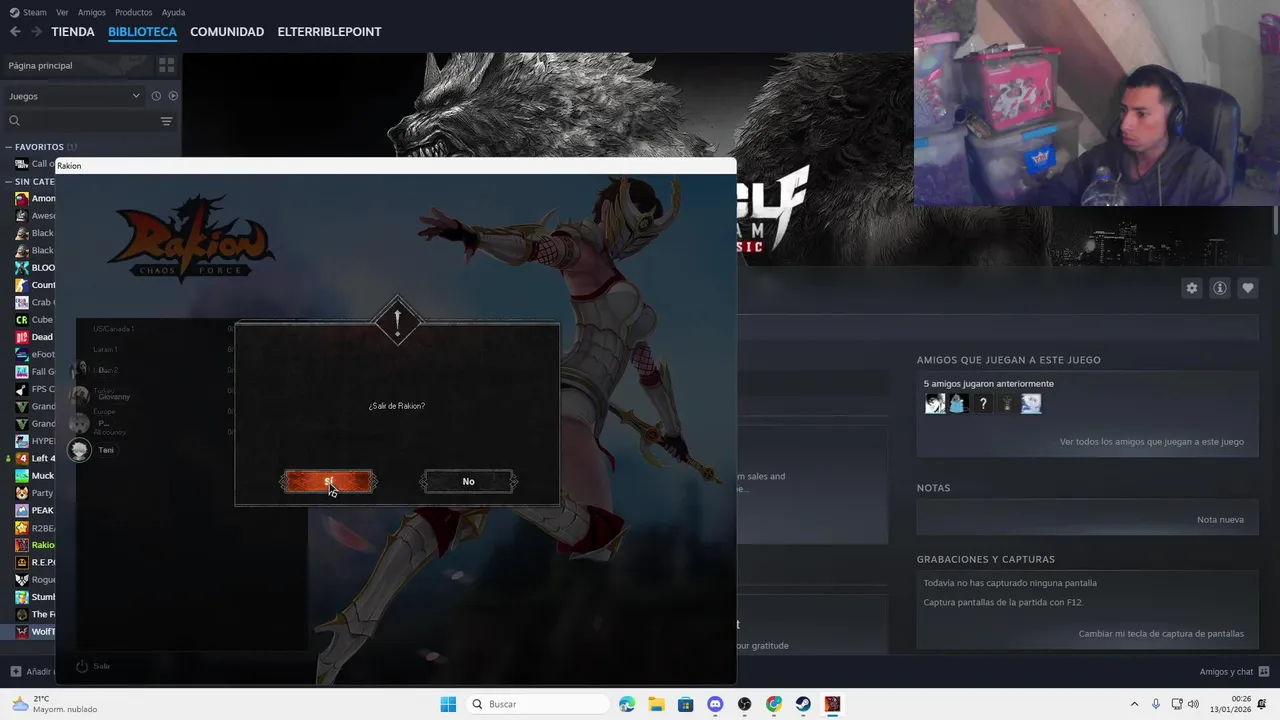
Task: Open the Ayuda menu
Action: click(173, 12)
